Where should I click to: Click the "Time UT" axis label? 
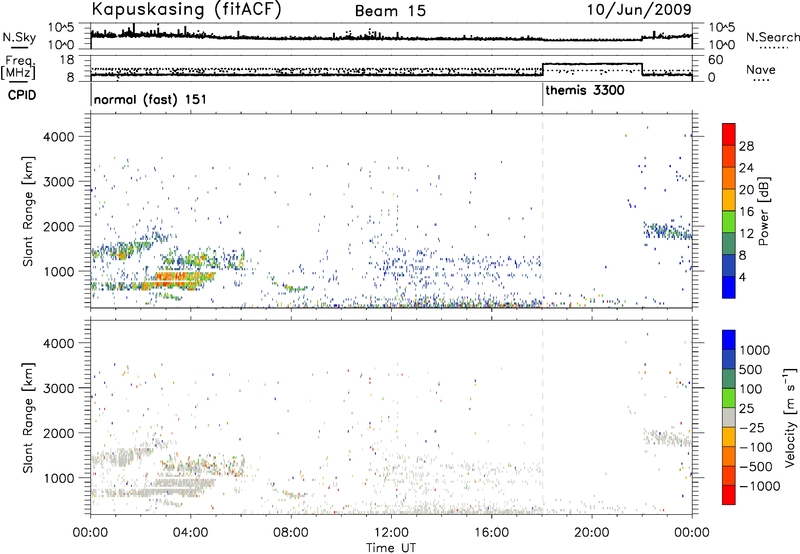point(391,548)
